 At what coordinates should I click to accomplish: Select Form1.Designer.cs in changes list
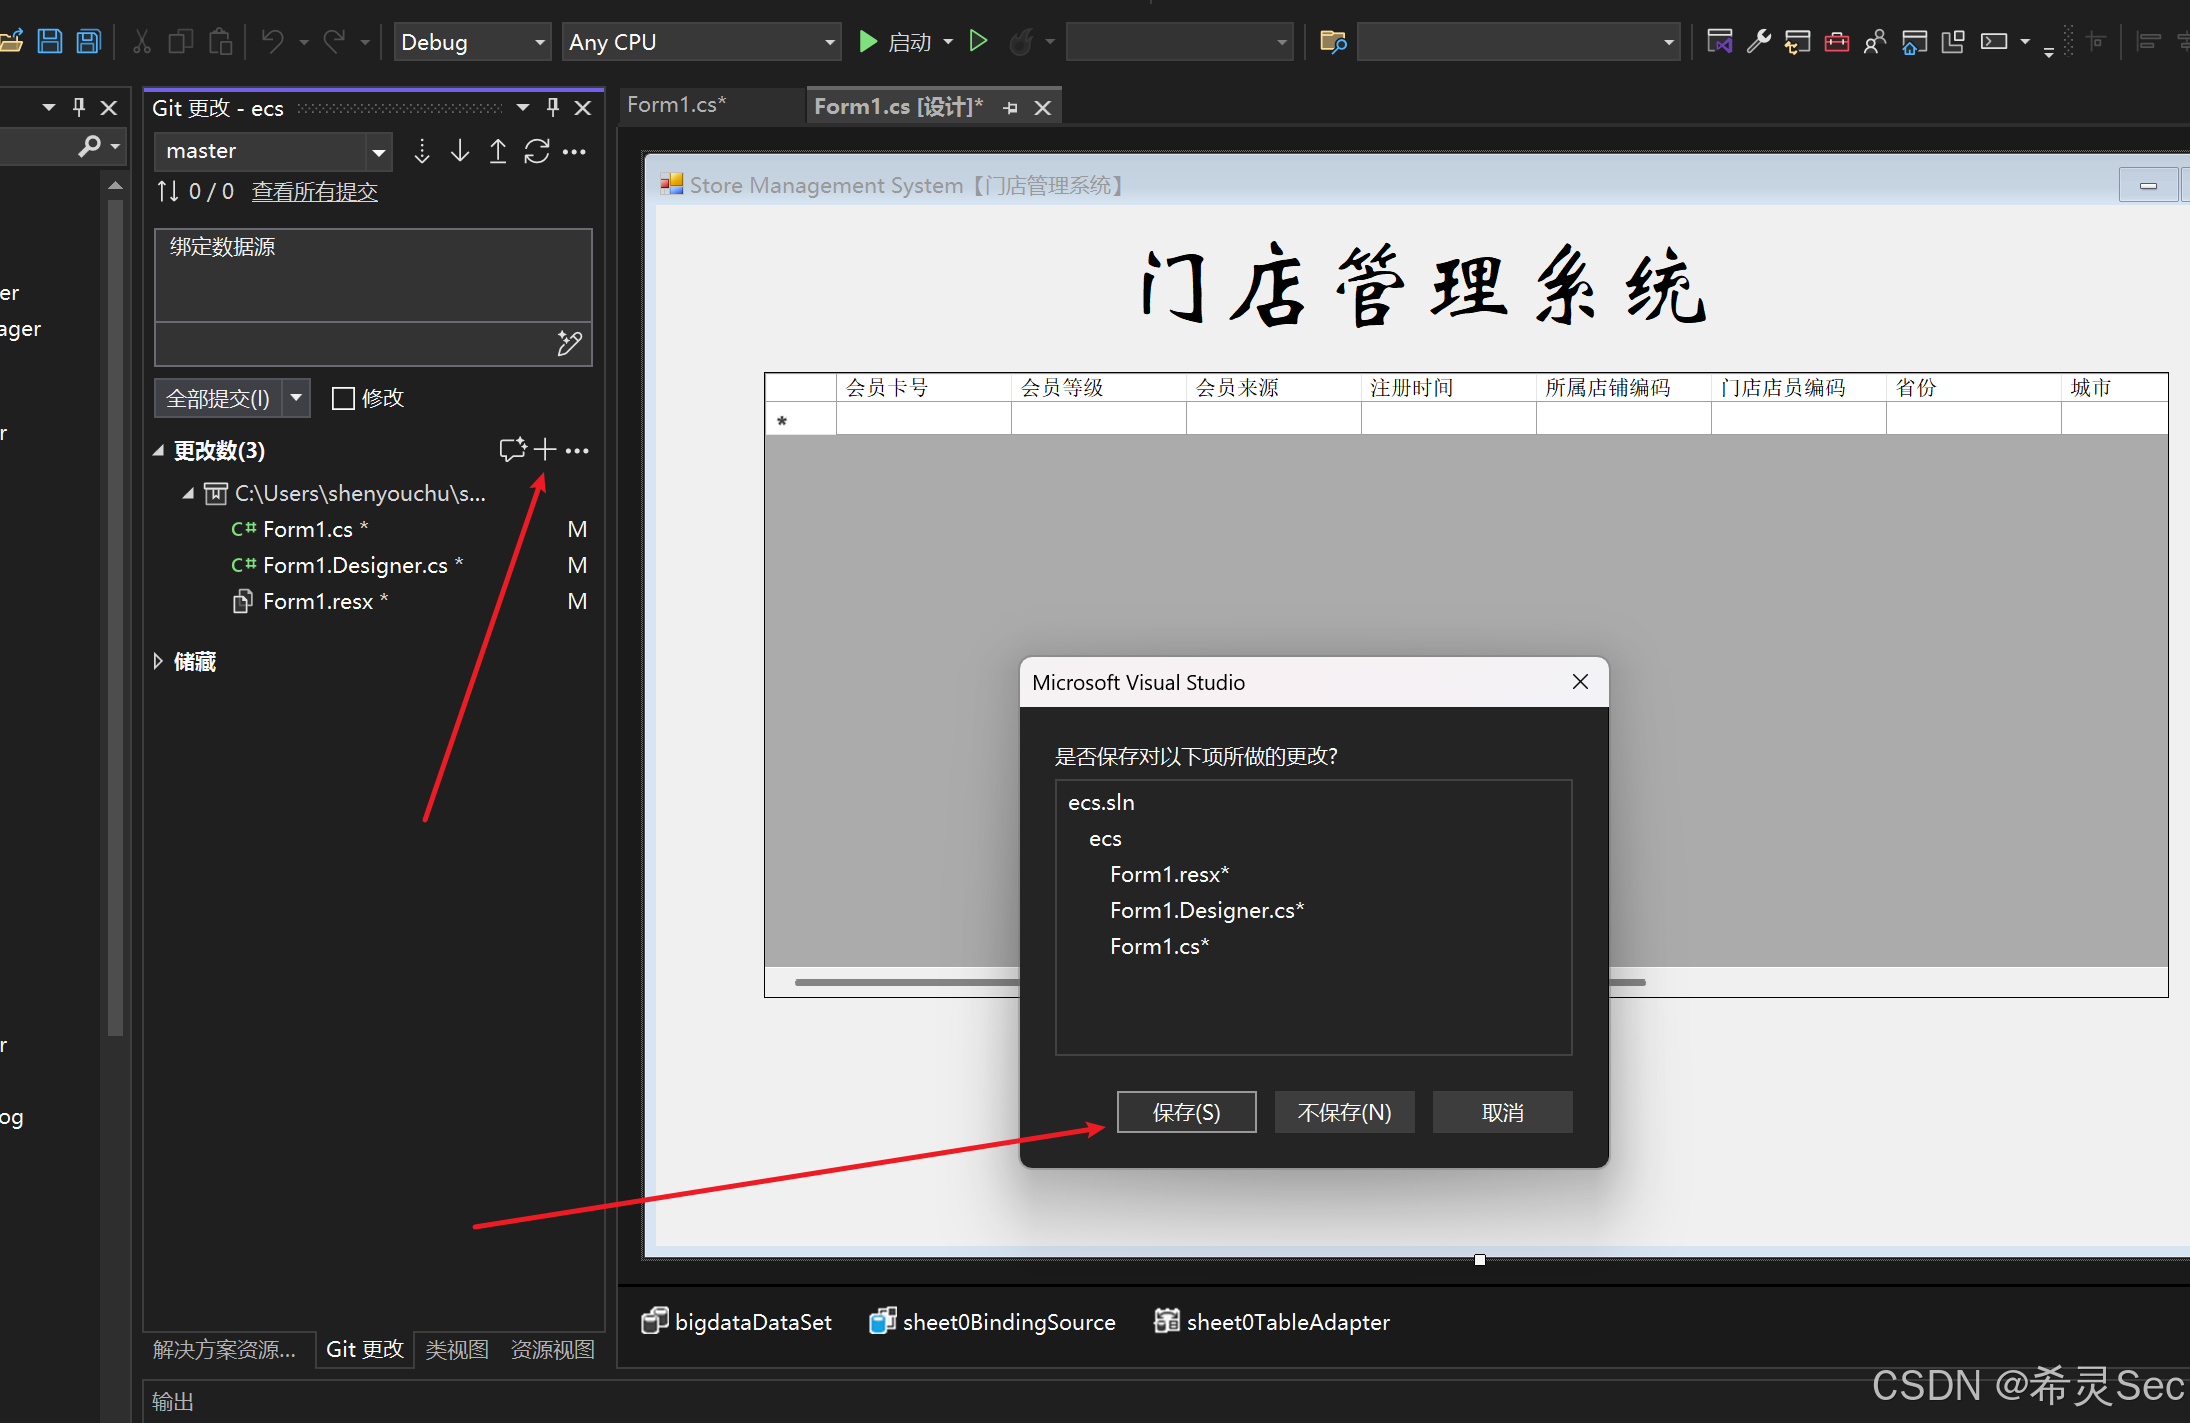tap(354, 565)
